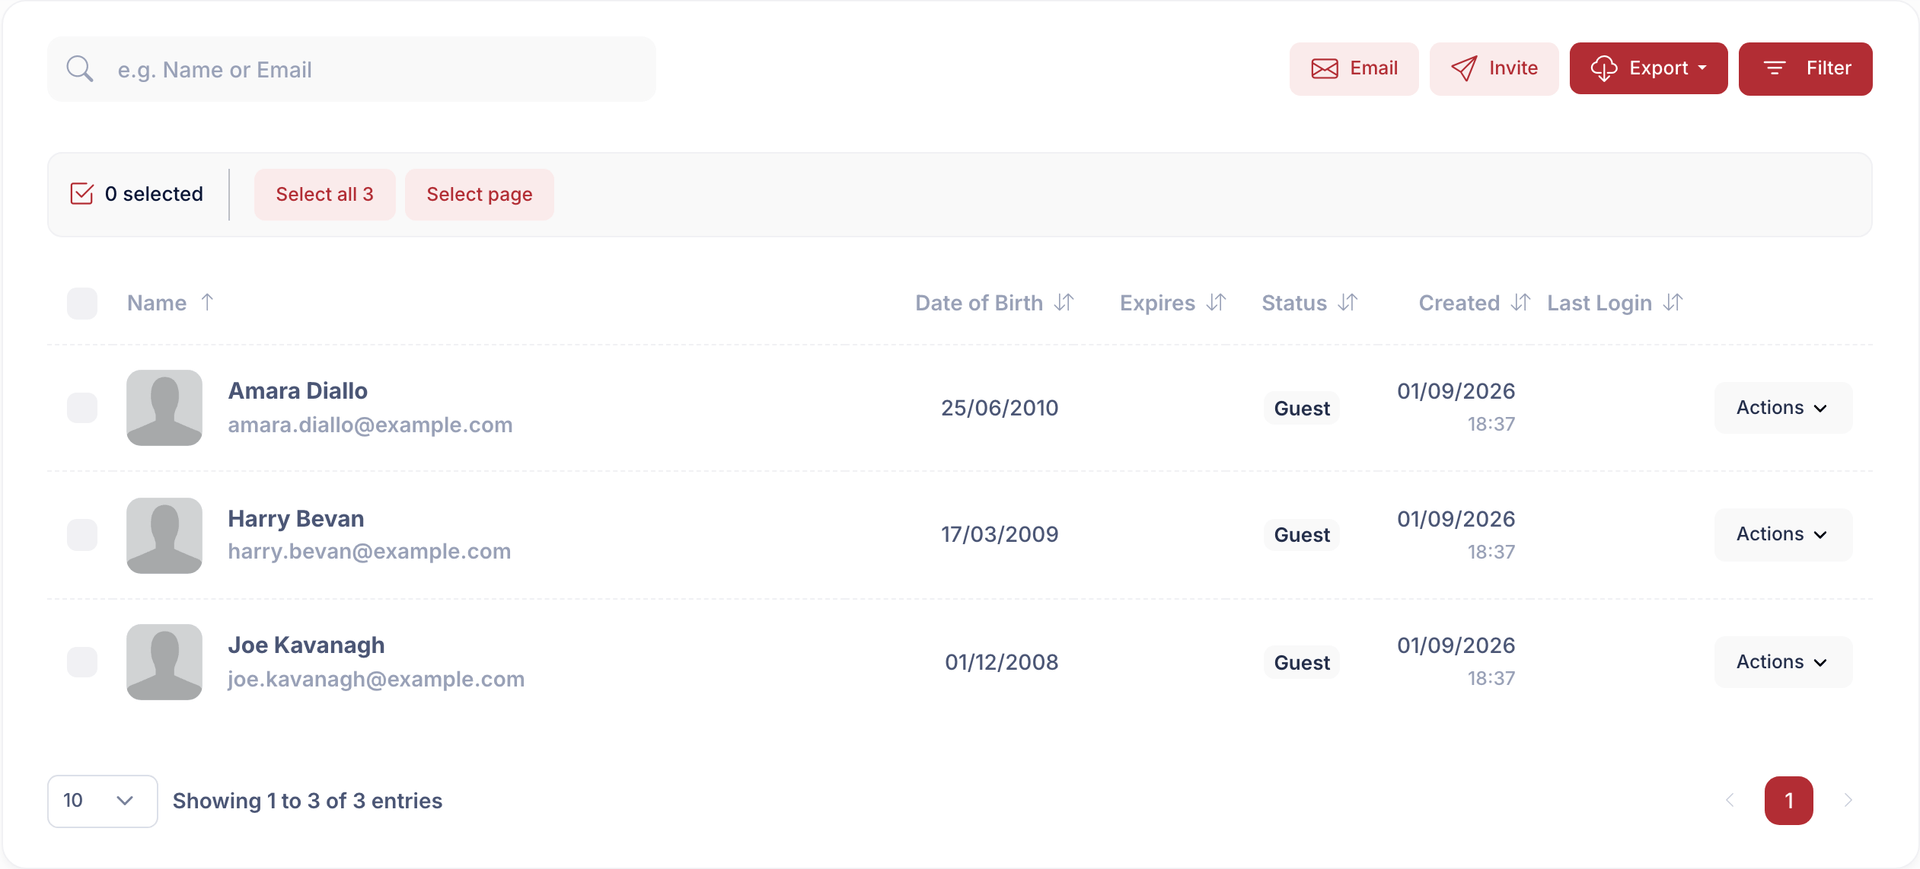The height and width of the screenshot is (869, 1920).
Task: Sort by Last Login arrows icon
Action: tap(1673, 302)
